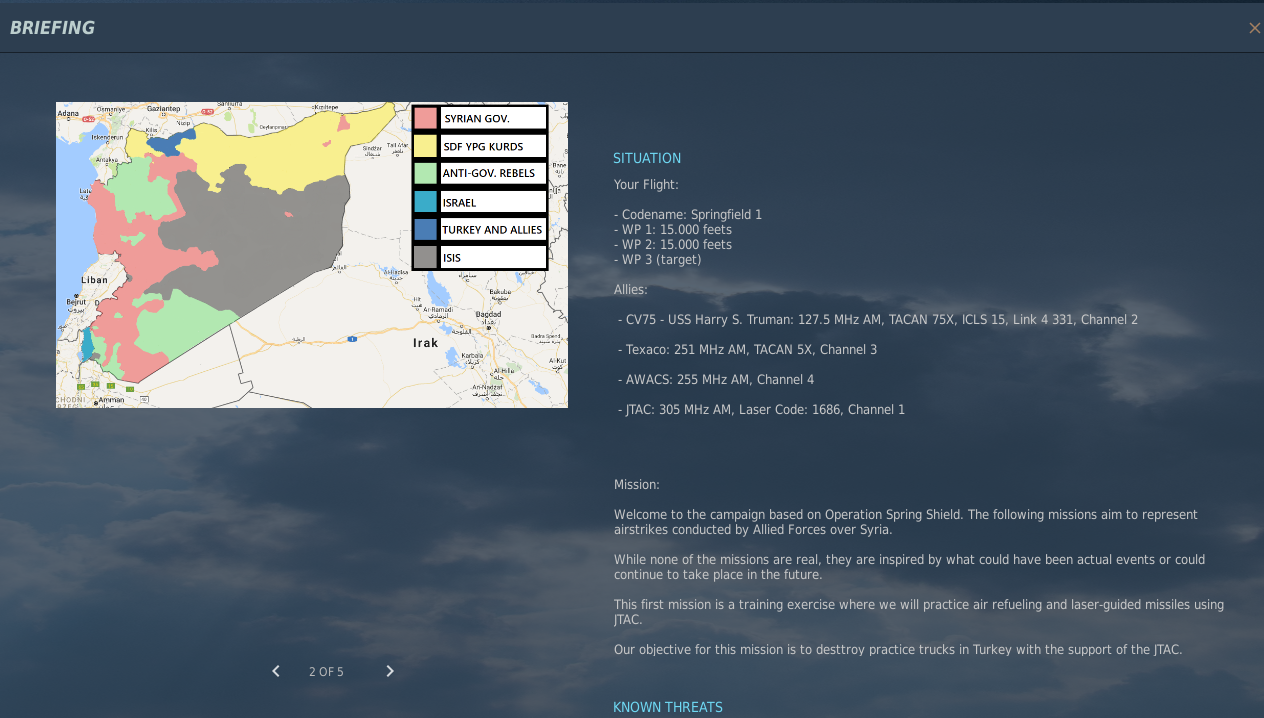Click the JTAC laser code 1686 line
The image size is (1264, 718).
pos(761,409)
